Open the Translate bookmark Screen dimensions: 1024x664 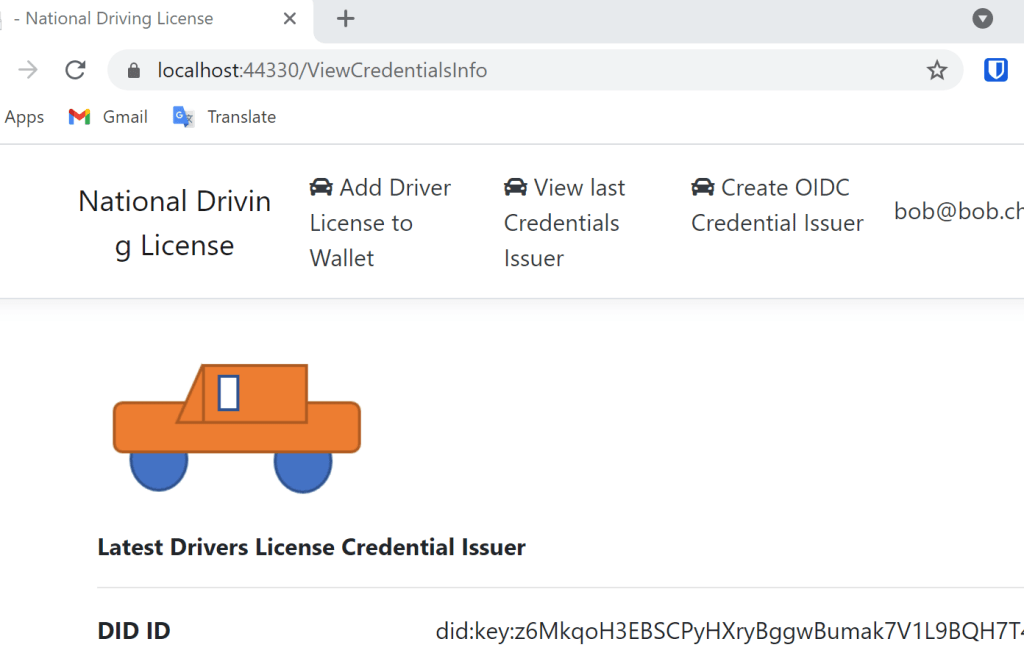pos(224,117)
